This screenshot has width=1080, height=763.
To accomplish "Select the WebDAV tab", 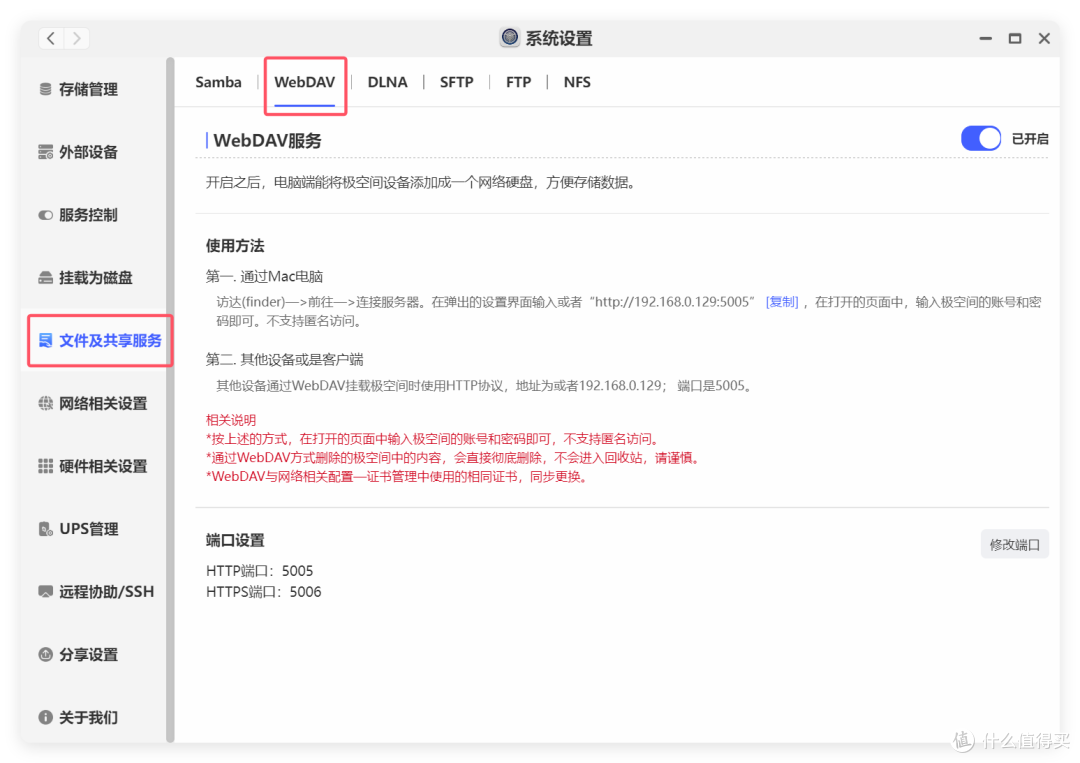I will (x=304, y=82).
